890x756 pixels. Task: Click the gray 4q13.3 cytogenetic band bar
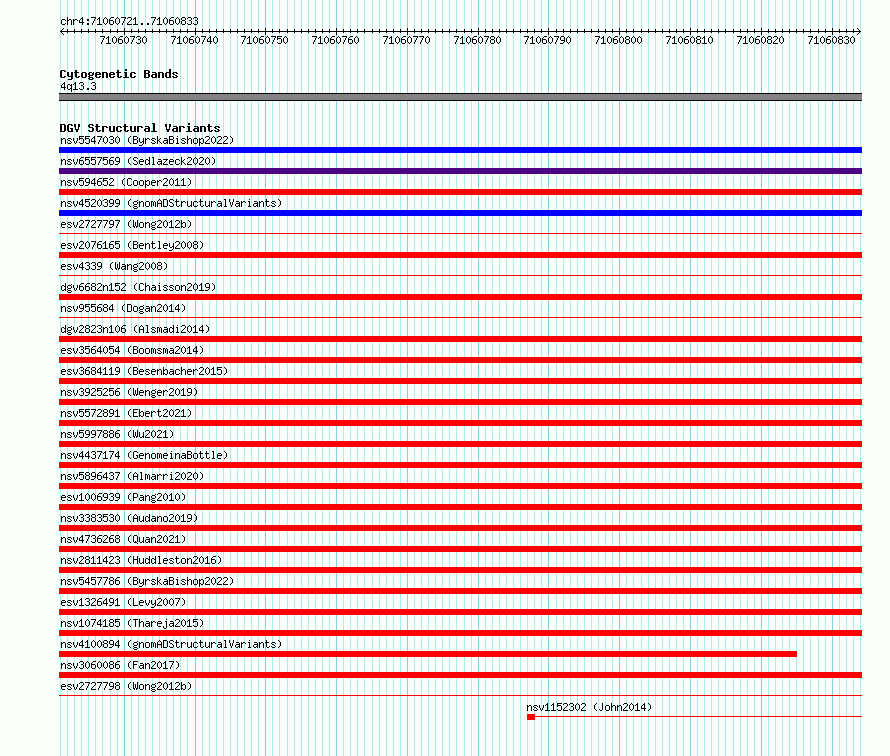pyautogui.click(x=460, y=97)
